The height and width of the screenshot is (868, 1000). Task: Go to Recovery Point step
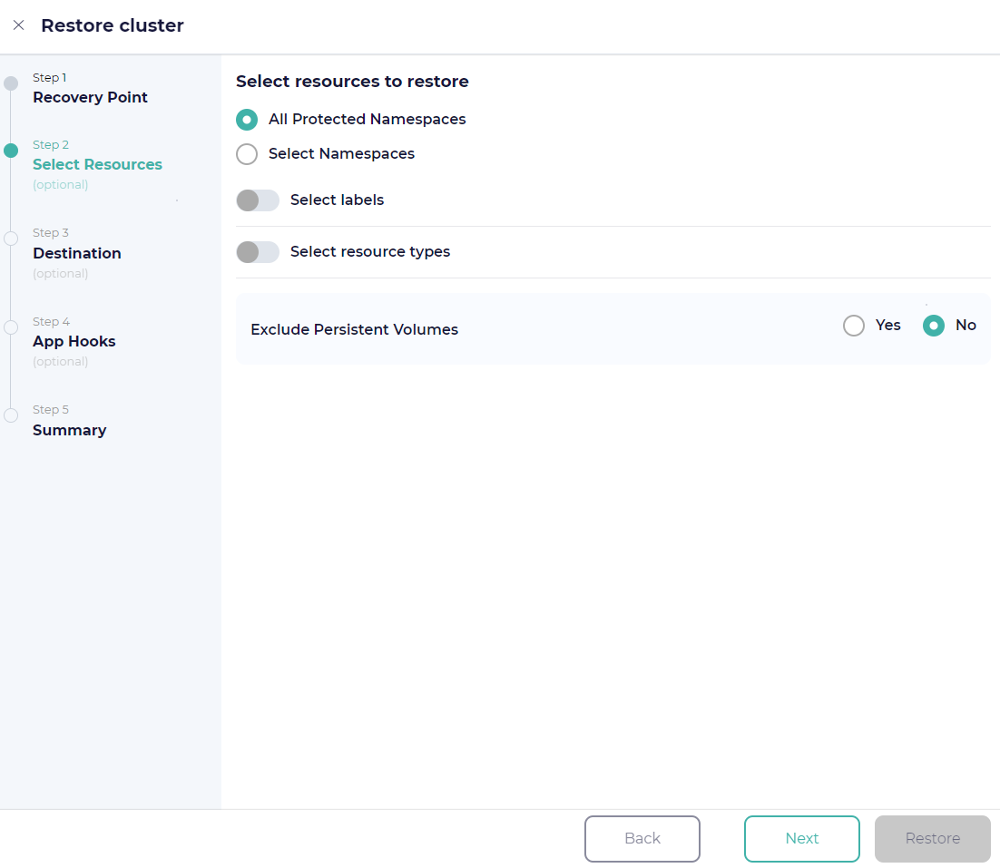coord(90,97)
